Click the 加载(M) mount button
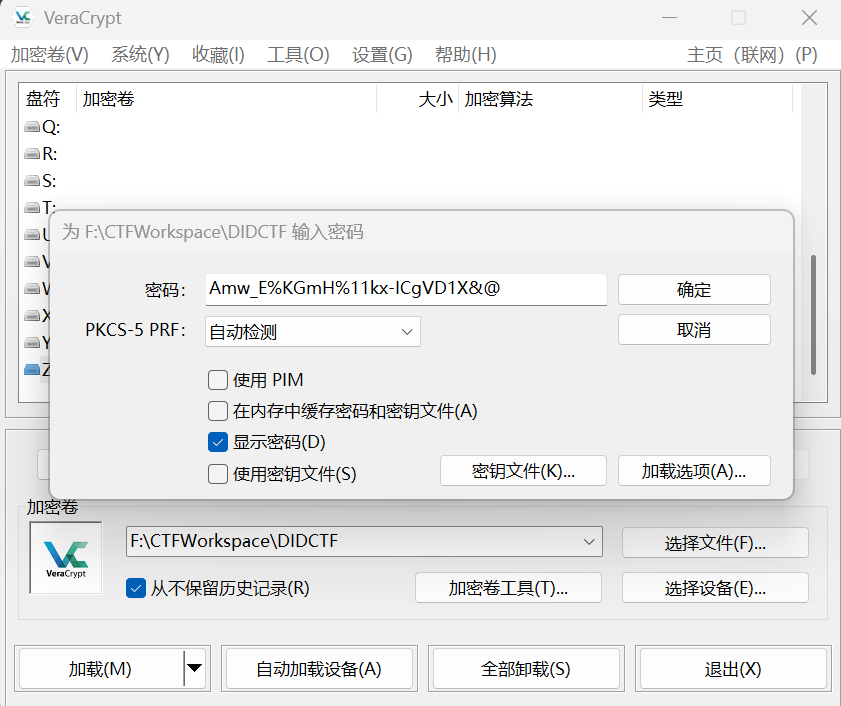 (101, 668)
